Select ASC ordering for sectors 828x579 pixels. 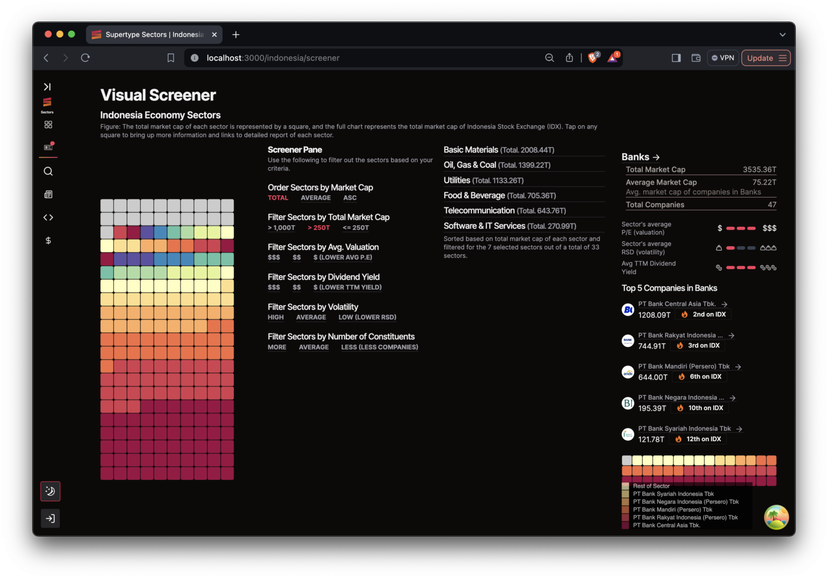pos(350,198)
